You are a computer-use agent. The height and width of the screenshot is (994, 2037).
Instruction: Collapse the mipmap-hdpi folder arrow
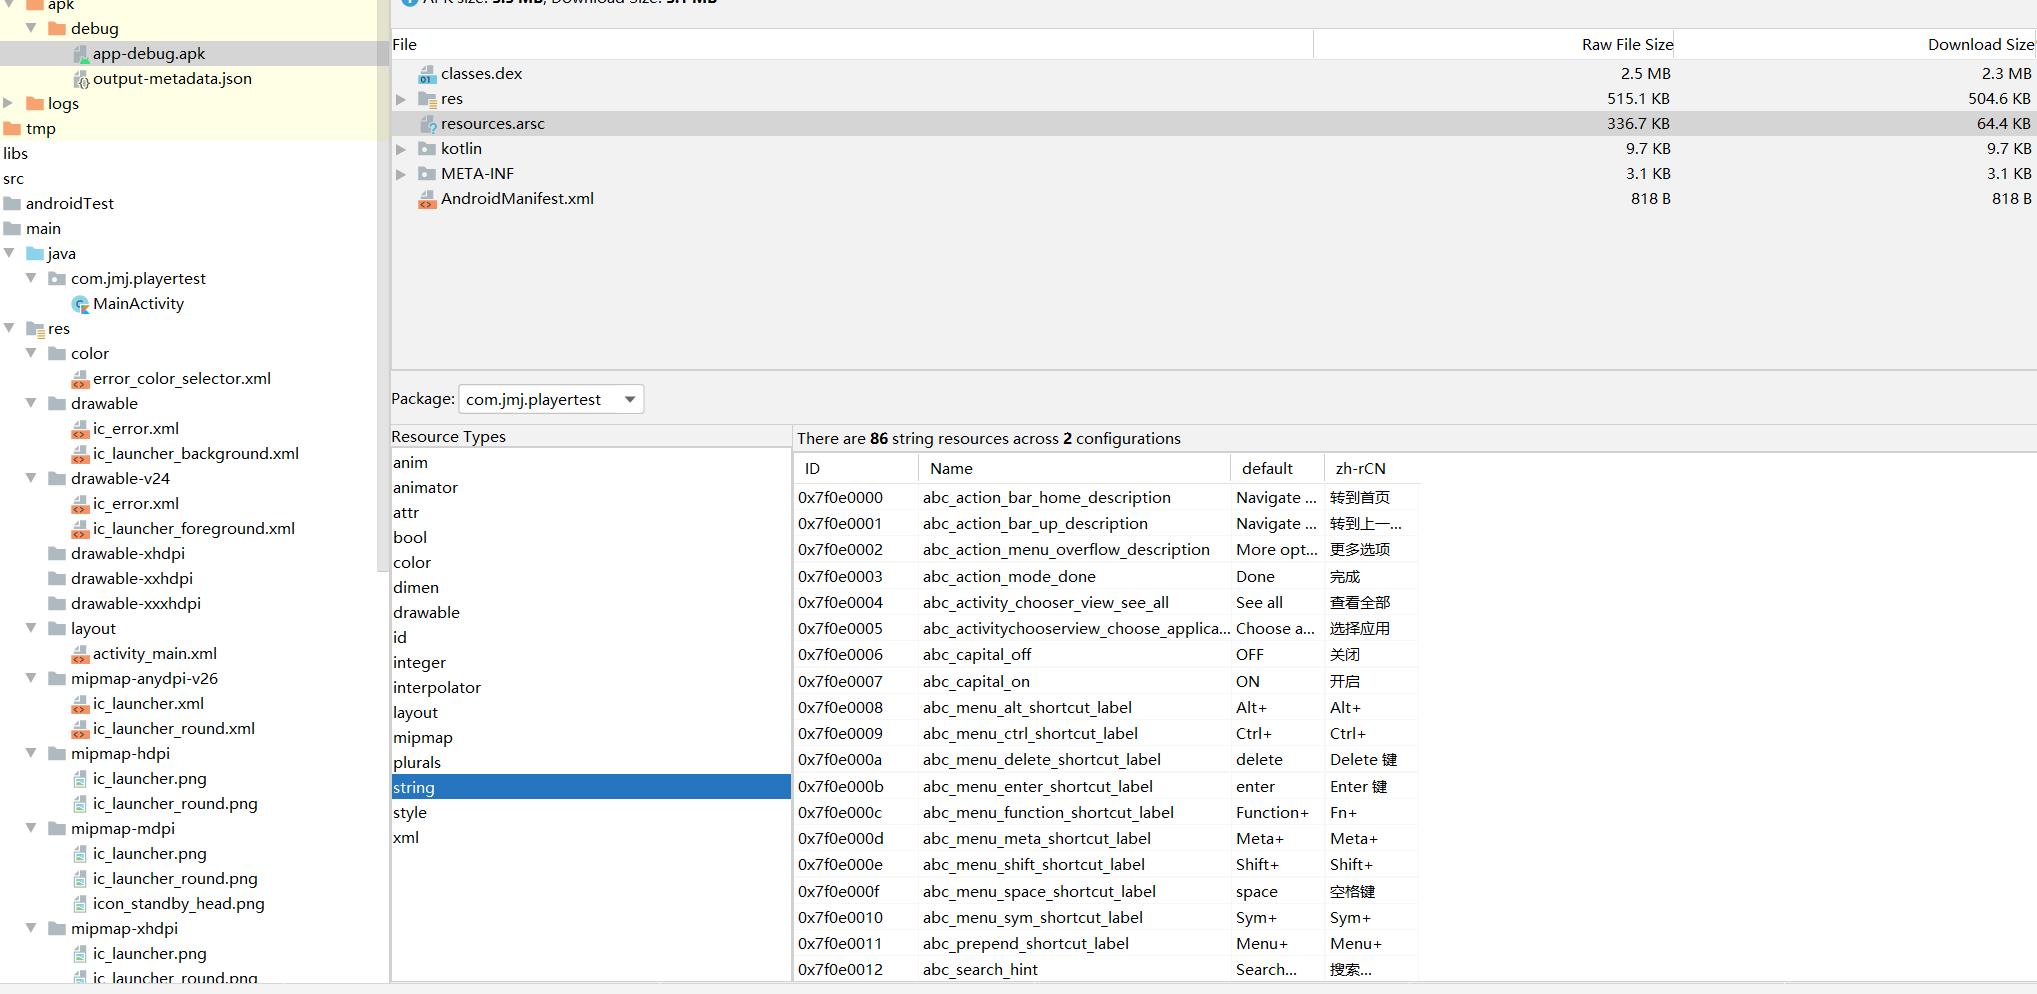31,753
